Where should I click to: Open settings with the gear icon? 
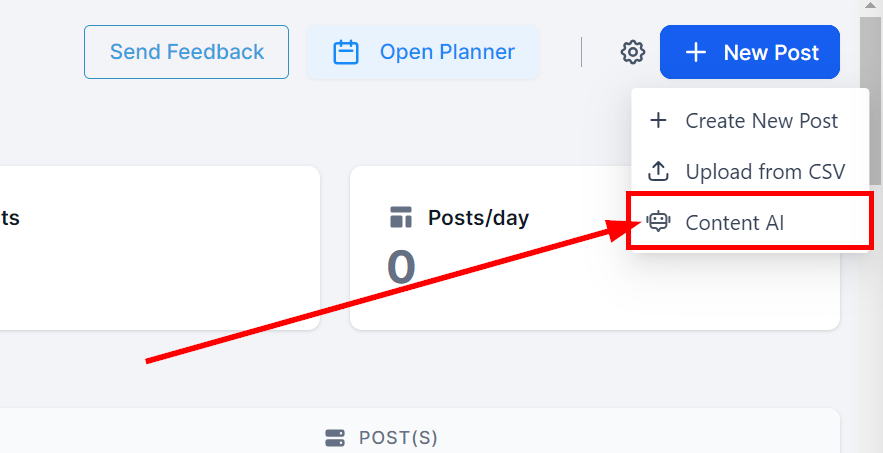(633, 52)
